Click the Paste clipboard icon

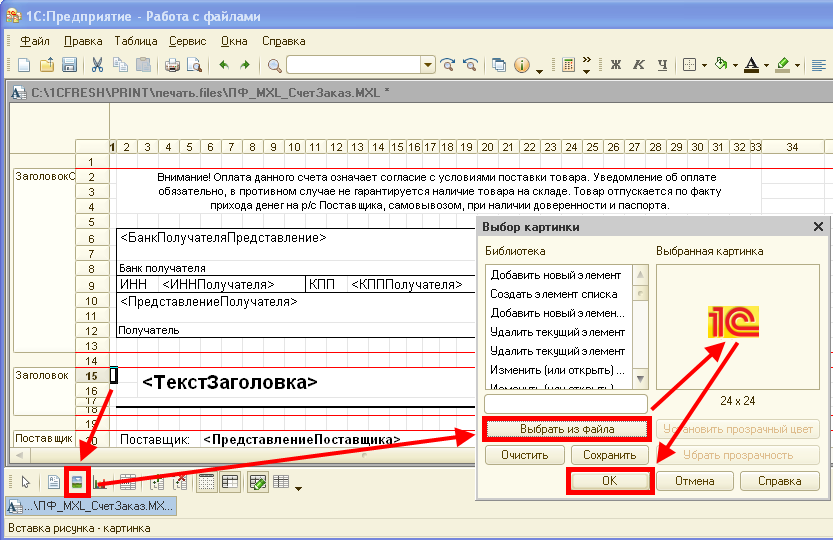click(143, 65)
